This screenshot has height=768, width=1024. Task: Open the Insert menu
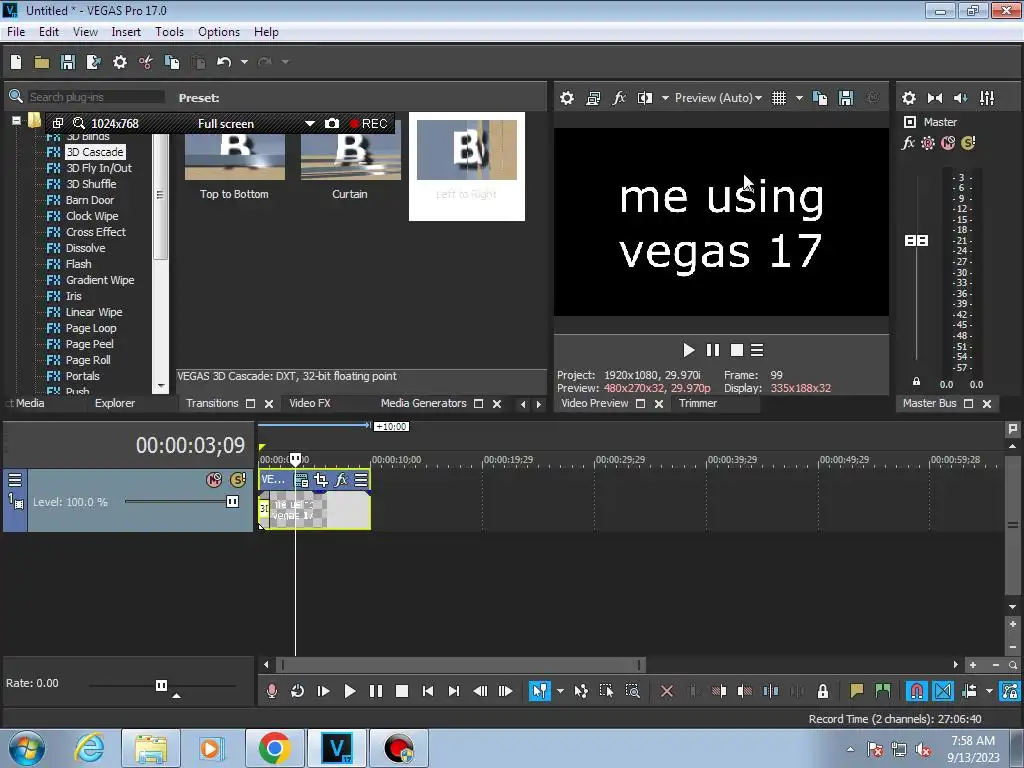(126, 32)
